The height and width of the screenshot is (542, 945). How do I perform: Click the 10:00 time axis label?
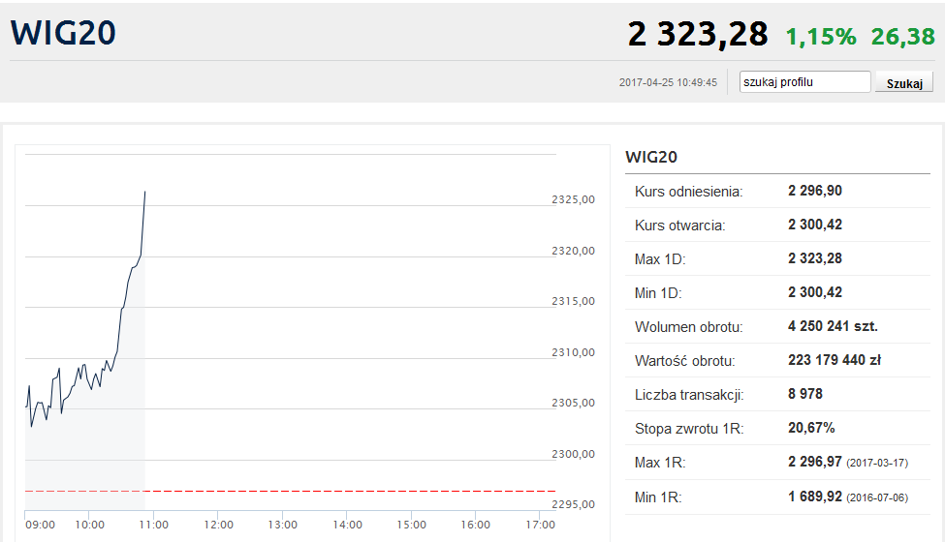(x=89, y=525)
